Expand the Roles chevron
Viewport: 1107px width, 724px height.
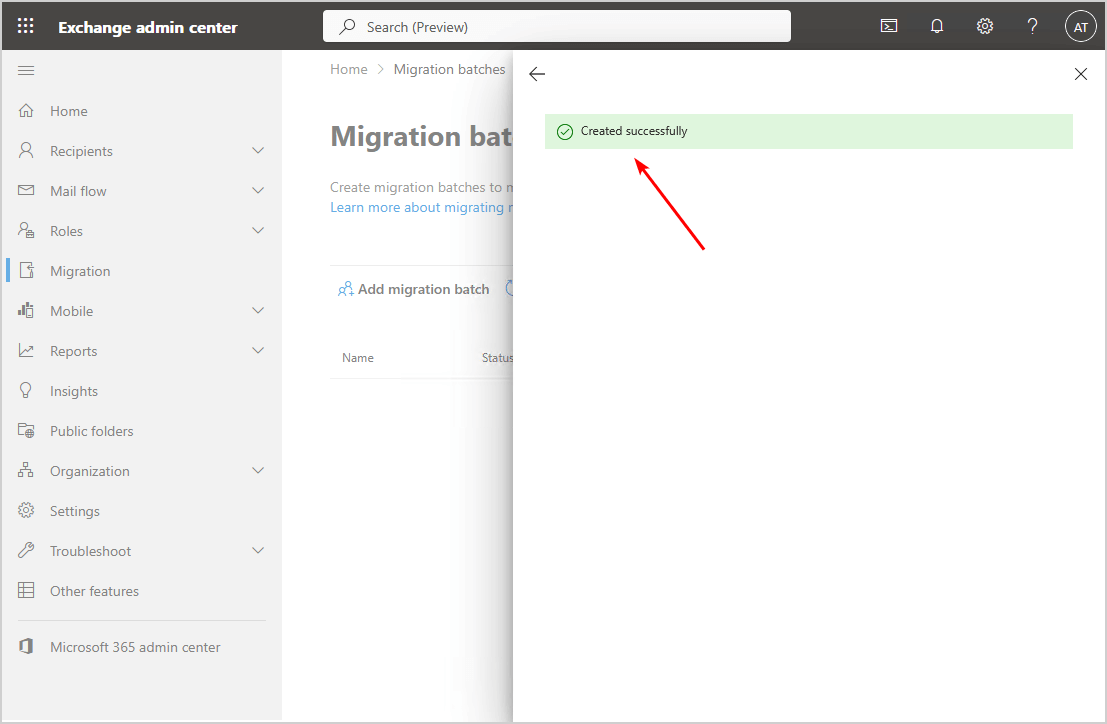pos(258,231)
